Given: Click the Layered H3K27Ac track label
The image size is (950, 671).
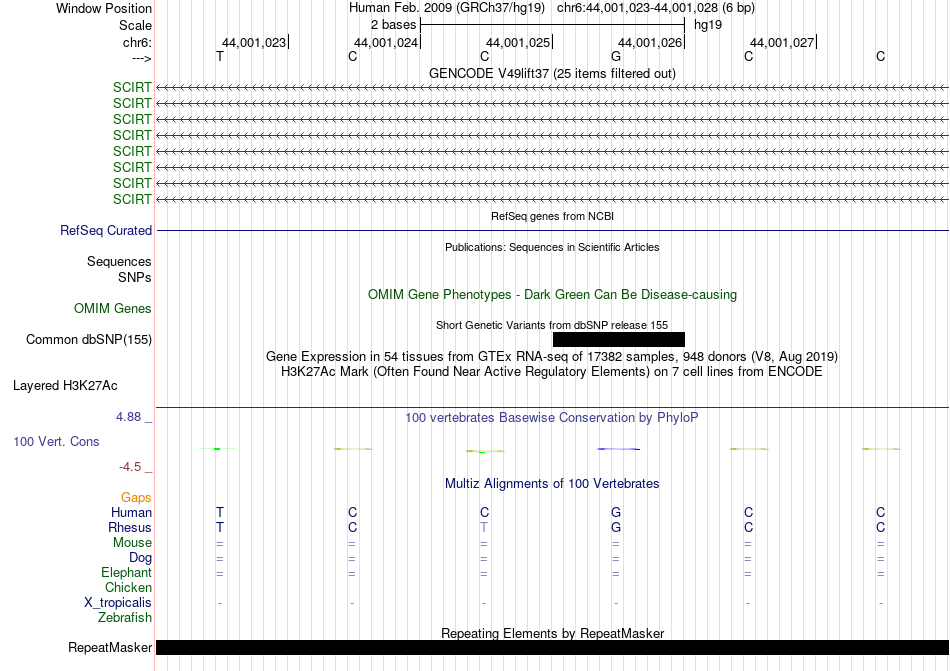Looking at the screenshot, I should pos(65,385).
